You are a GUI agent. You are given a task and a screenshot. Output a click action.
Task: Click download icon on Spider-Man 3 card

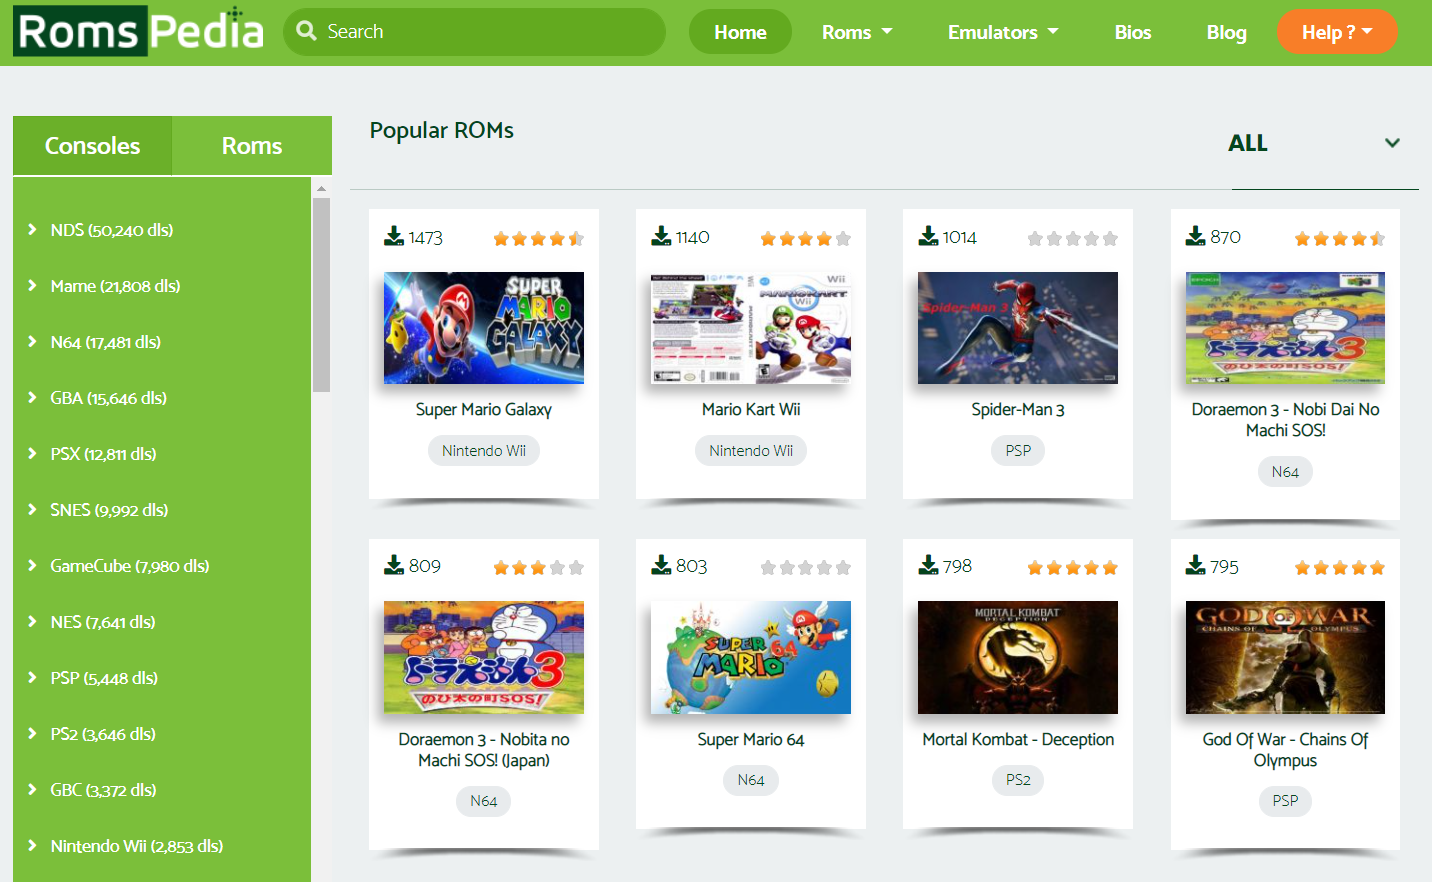point(928,236)
